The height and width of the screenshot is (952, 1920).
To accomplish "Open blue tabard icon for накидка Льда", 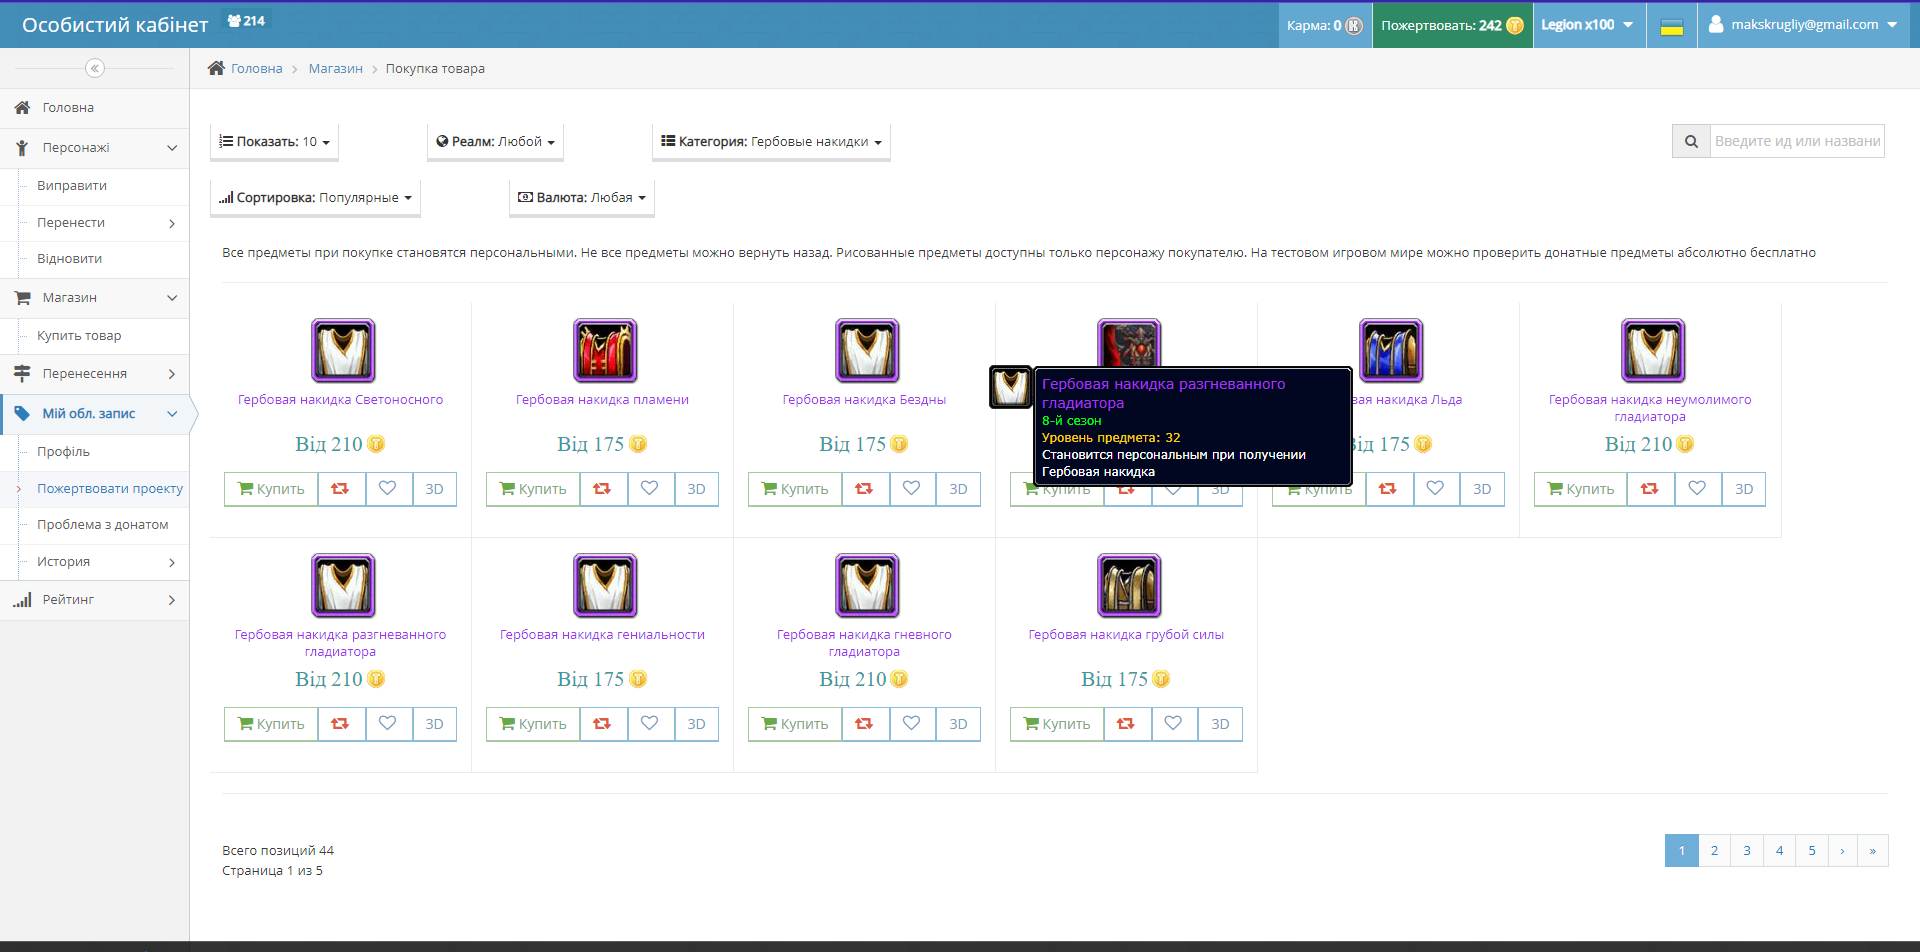I will click(x=1391, y=350).
